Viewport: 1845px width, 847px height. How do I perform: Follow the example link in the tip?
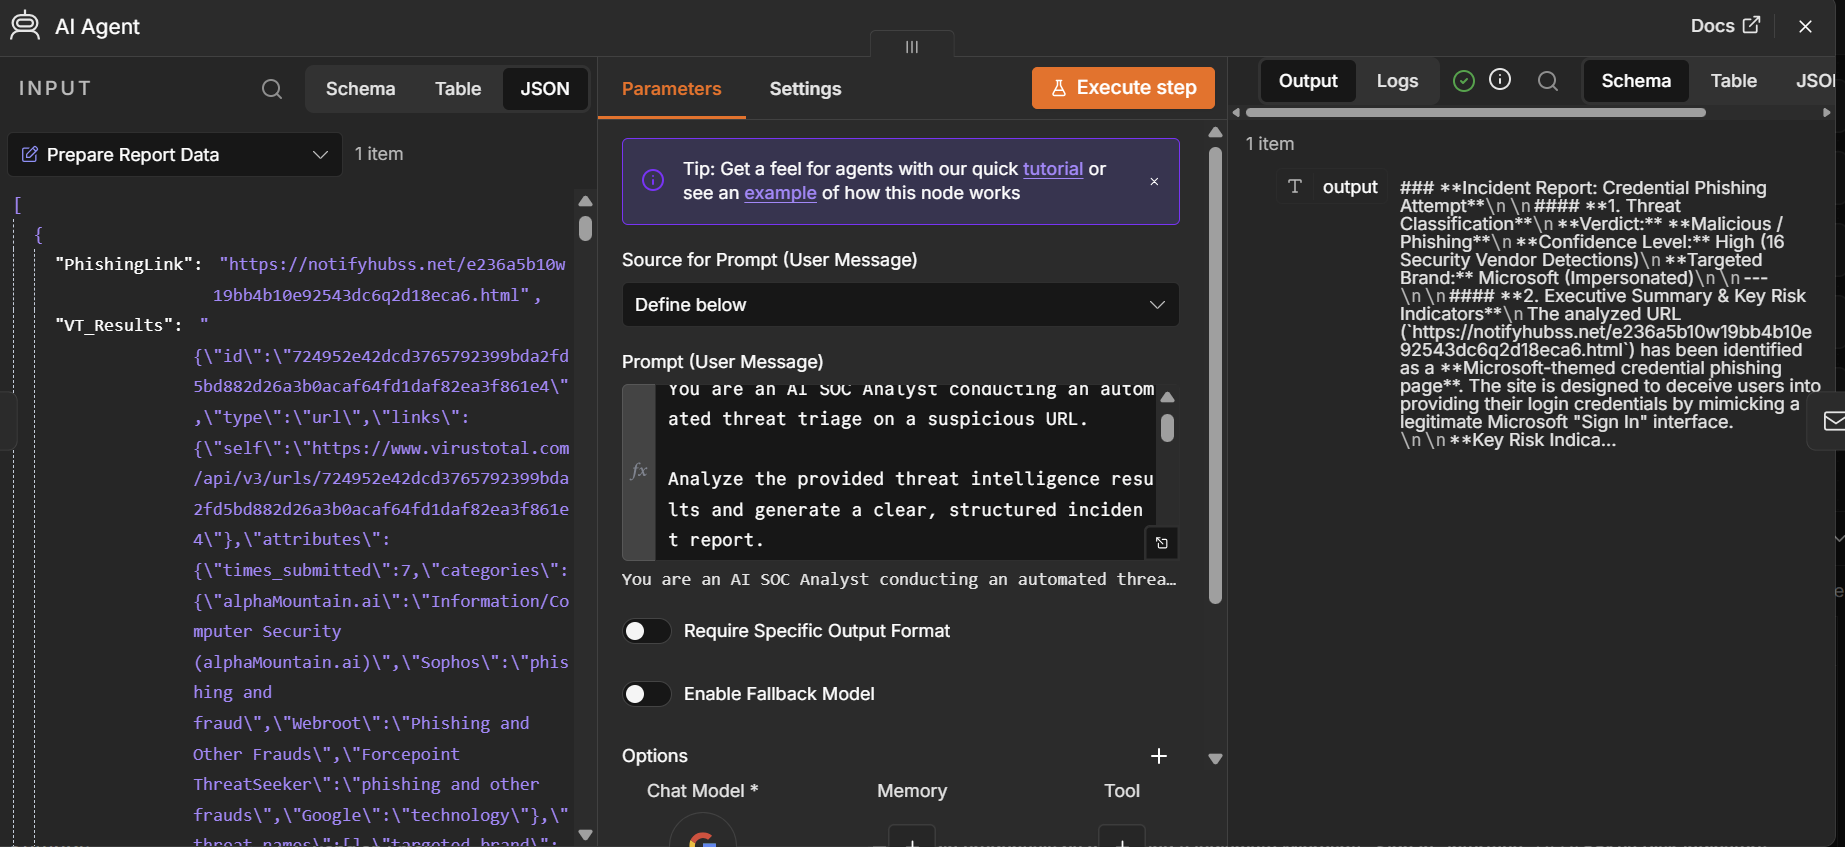click(x=780, y=193)
